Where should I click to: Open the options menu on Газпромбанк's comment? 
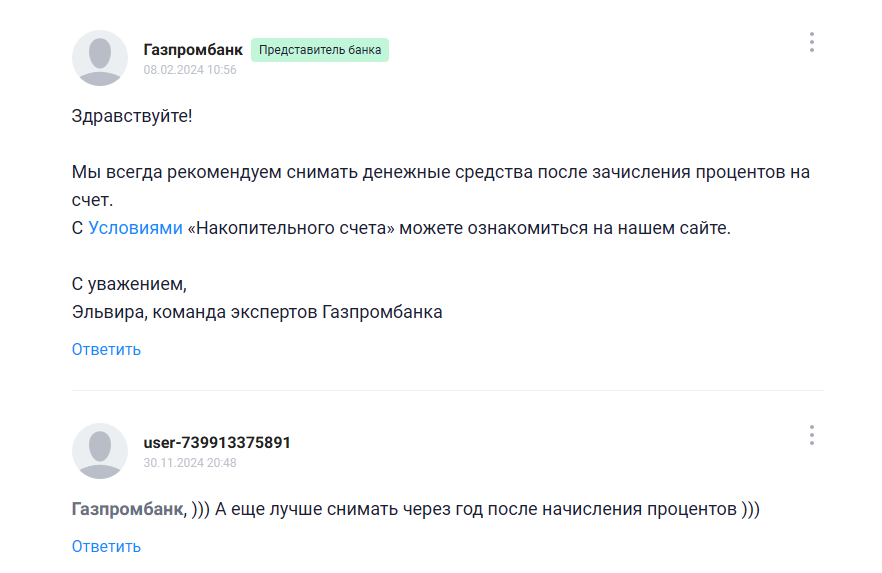pos(811,42)
